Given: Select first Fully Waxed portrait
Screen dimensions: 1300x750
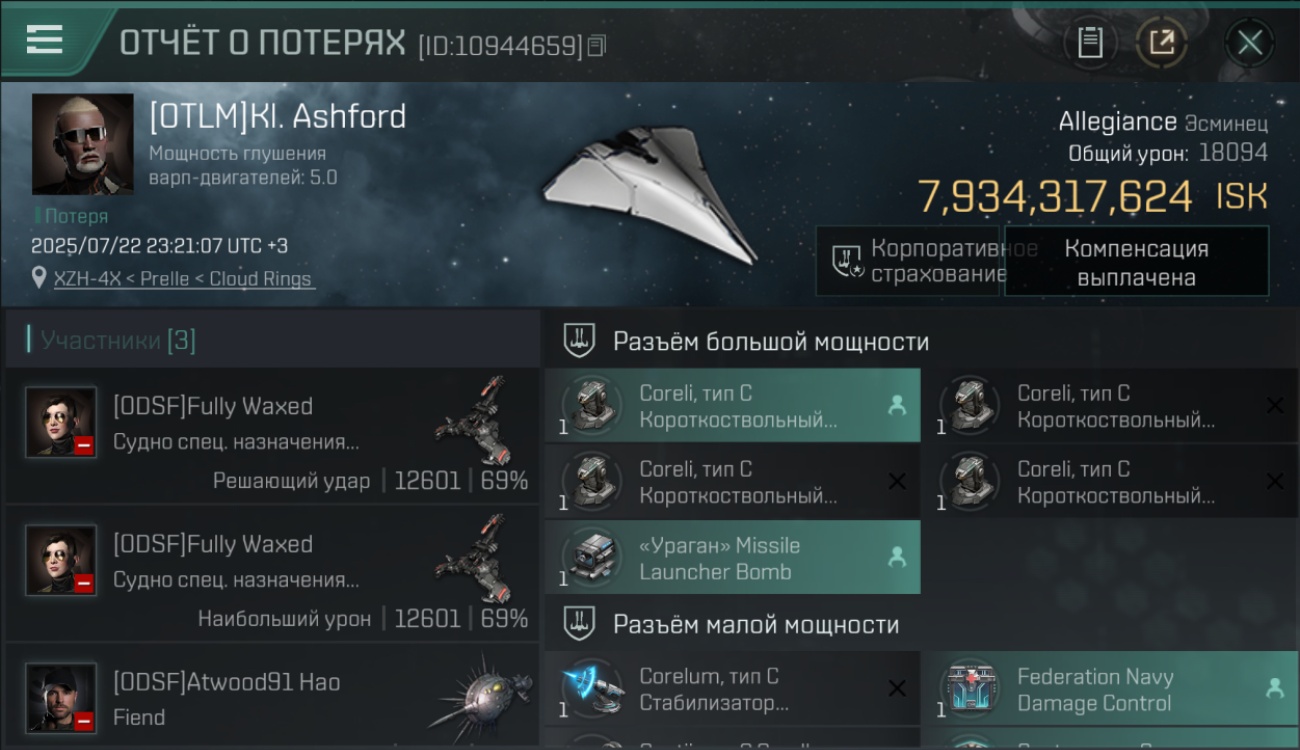Looking at the screenshot, I should pyautogui.click(x=61, y=422).
